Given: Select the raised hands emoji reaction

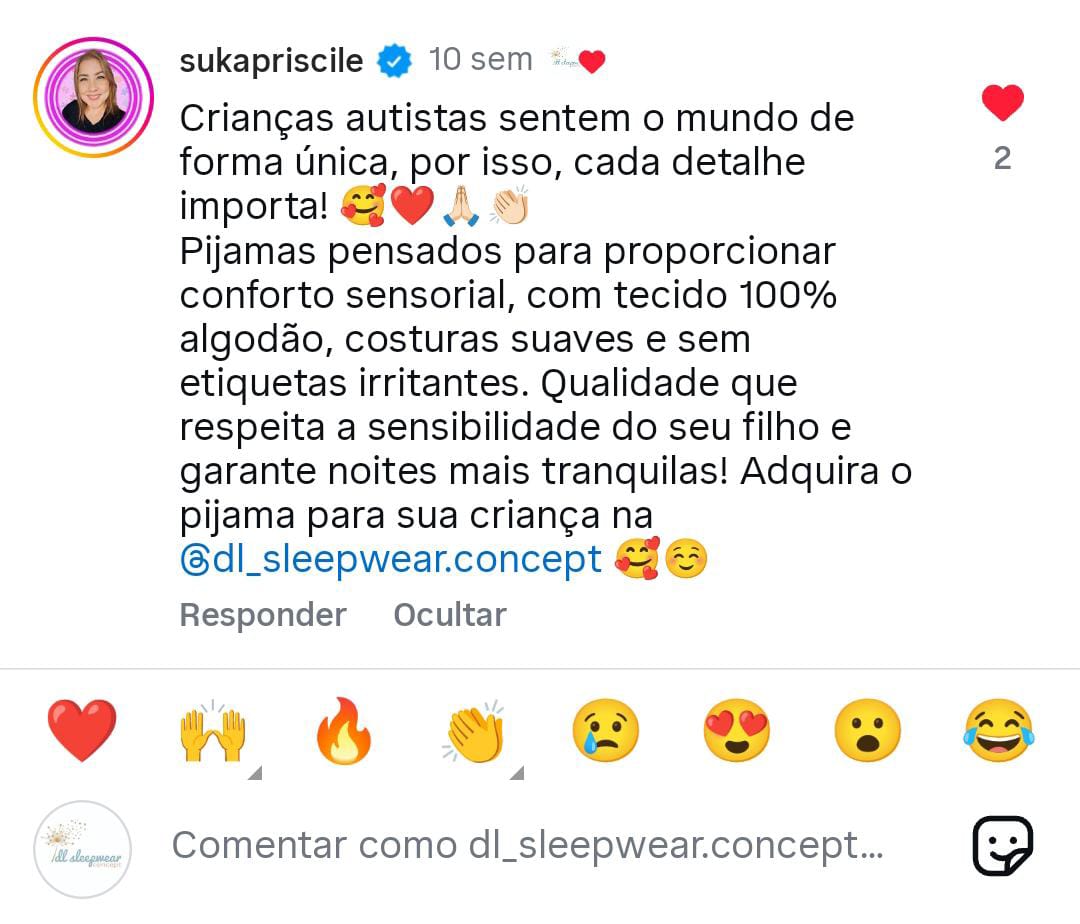Looking at the screenshot, I should 213,730.
